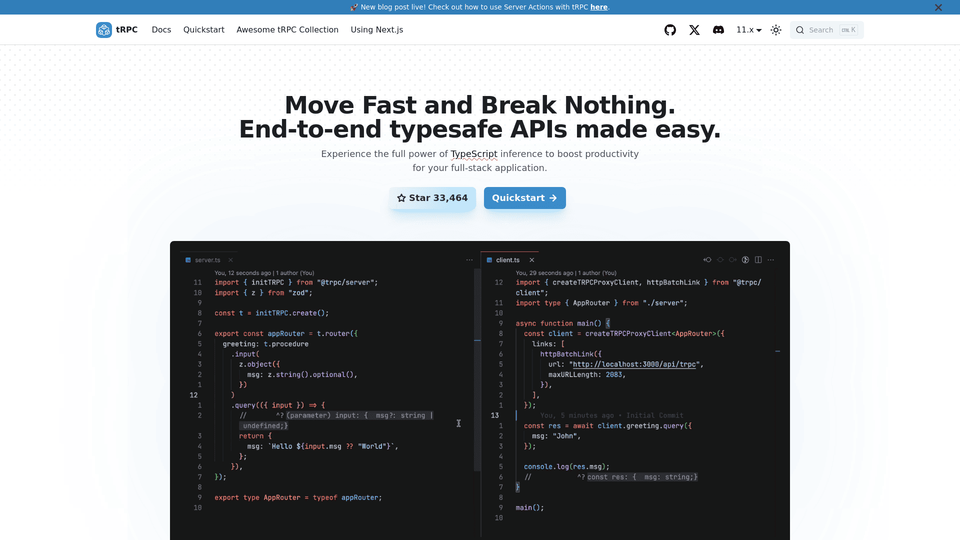Open the X (Twitter) profile icon
The width and height of the screenshot is (960, 540).
(x=694, y=30)
